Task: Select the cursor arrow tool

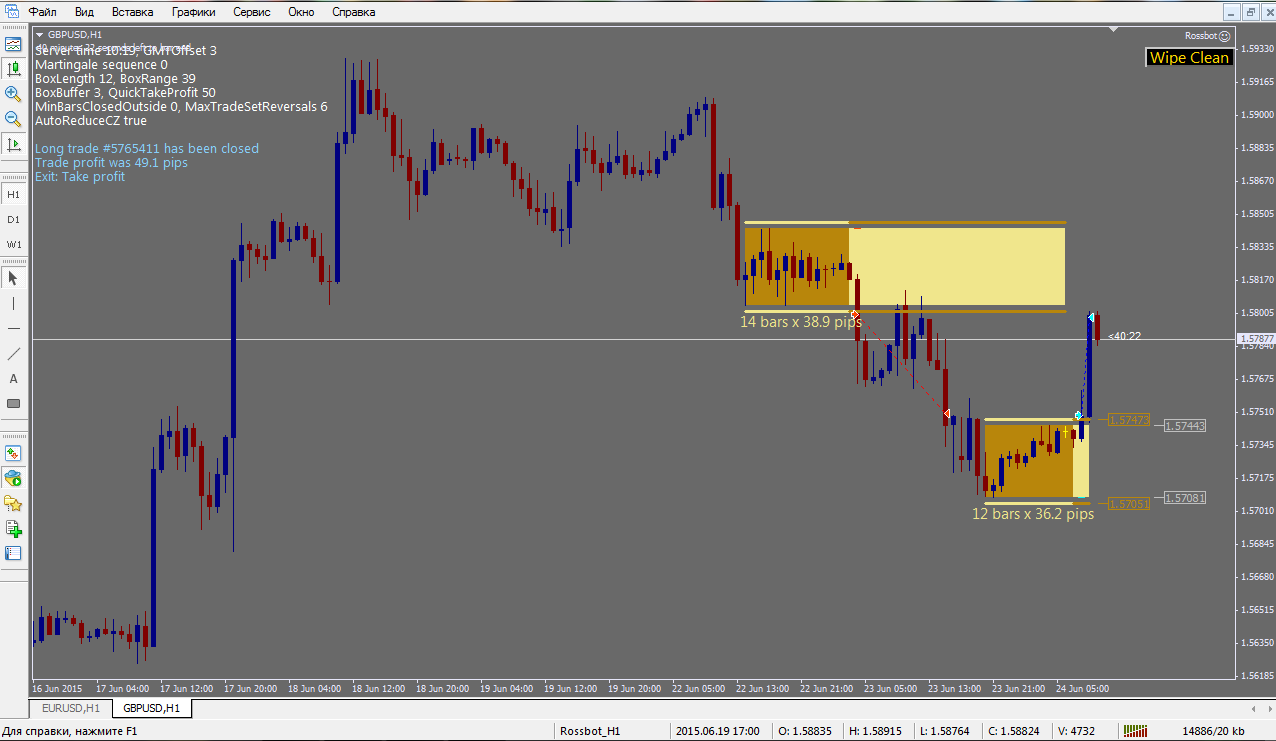Action: tap(13, 278)
